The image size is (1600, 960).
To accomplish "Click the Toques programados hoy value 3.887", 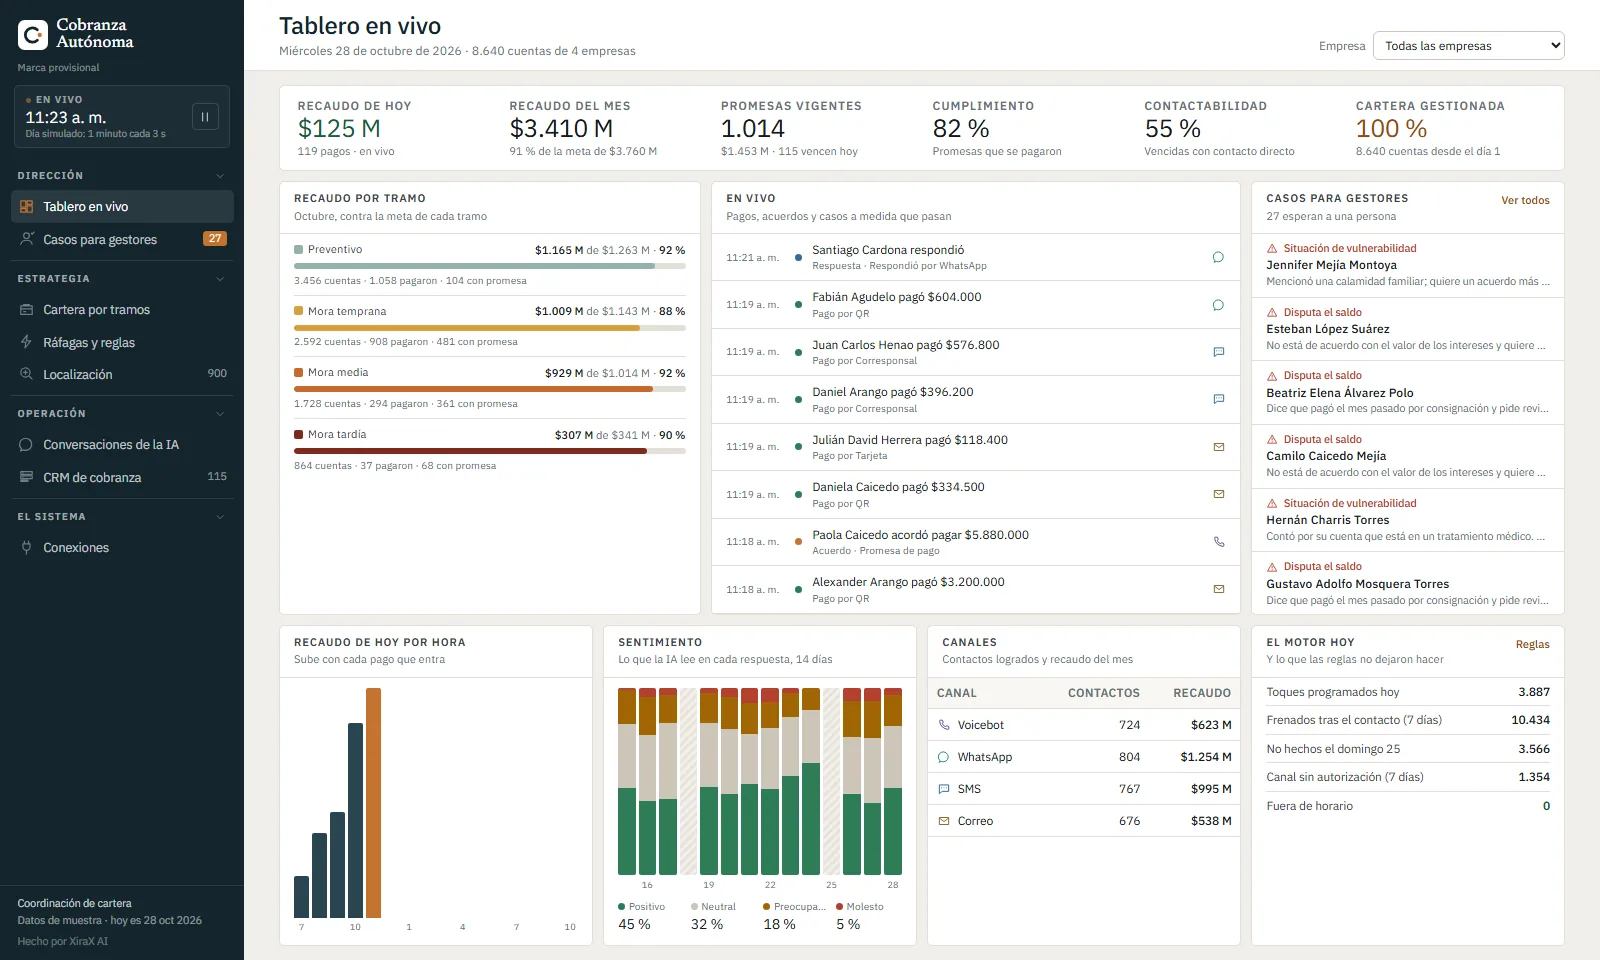I will point(1534,692).
